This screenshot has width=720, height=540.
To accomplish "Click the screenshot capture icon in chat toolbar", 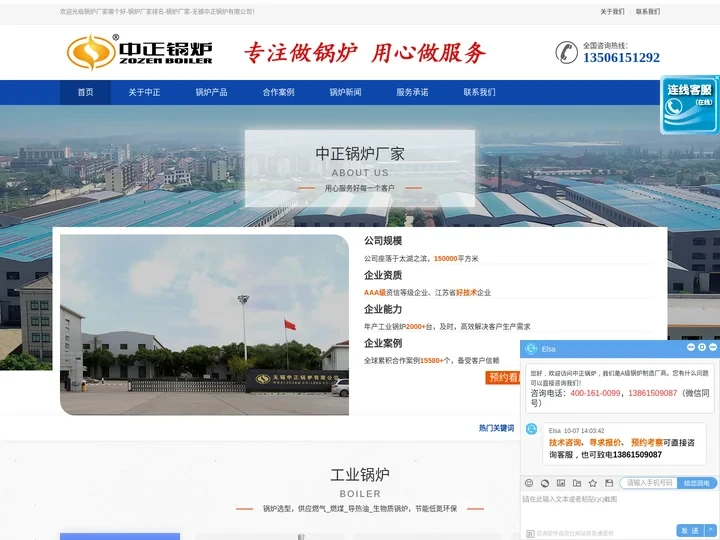I will (545, 483).
